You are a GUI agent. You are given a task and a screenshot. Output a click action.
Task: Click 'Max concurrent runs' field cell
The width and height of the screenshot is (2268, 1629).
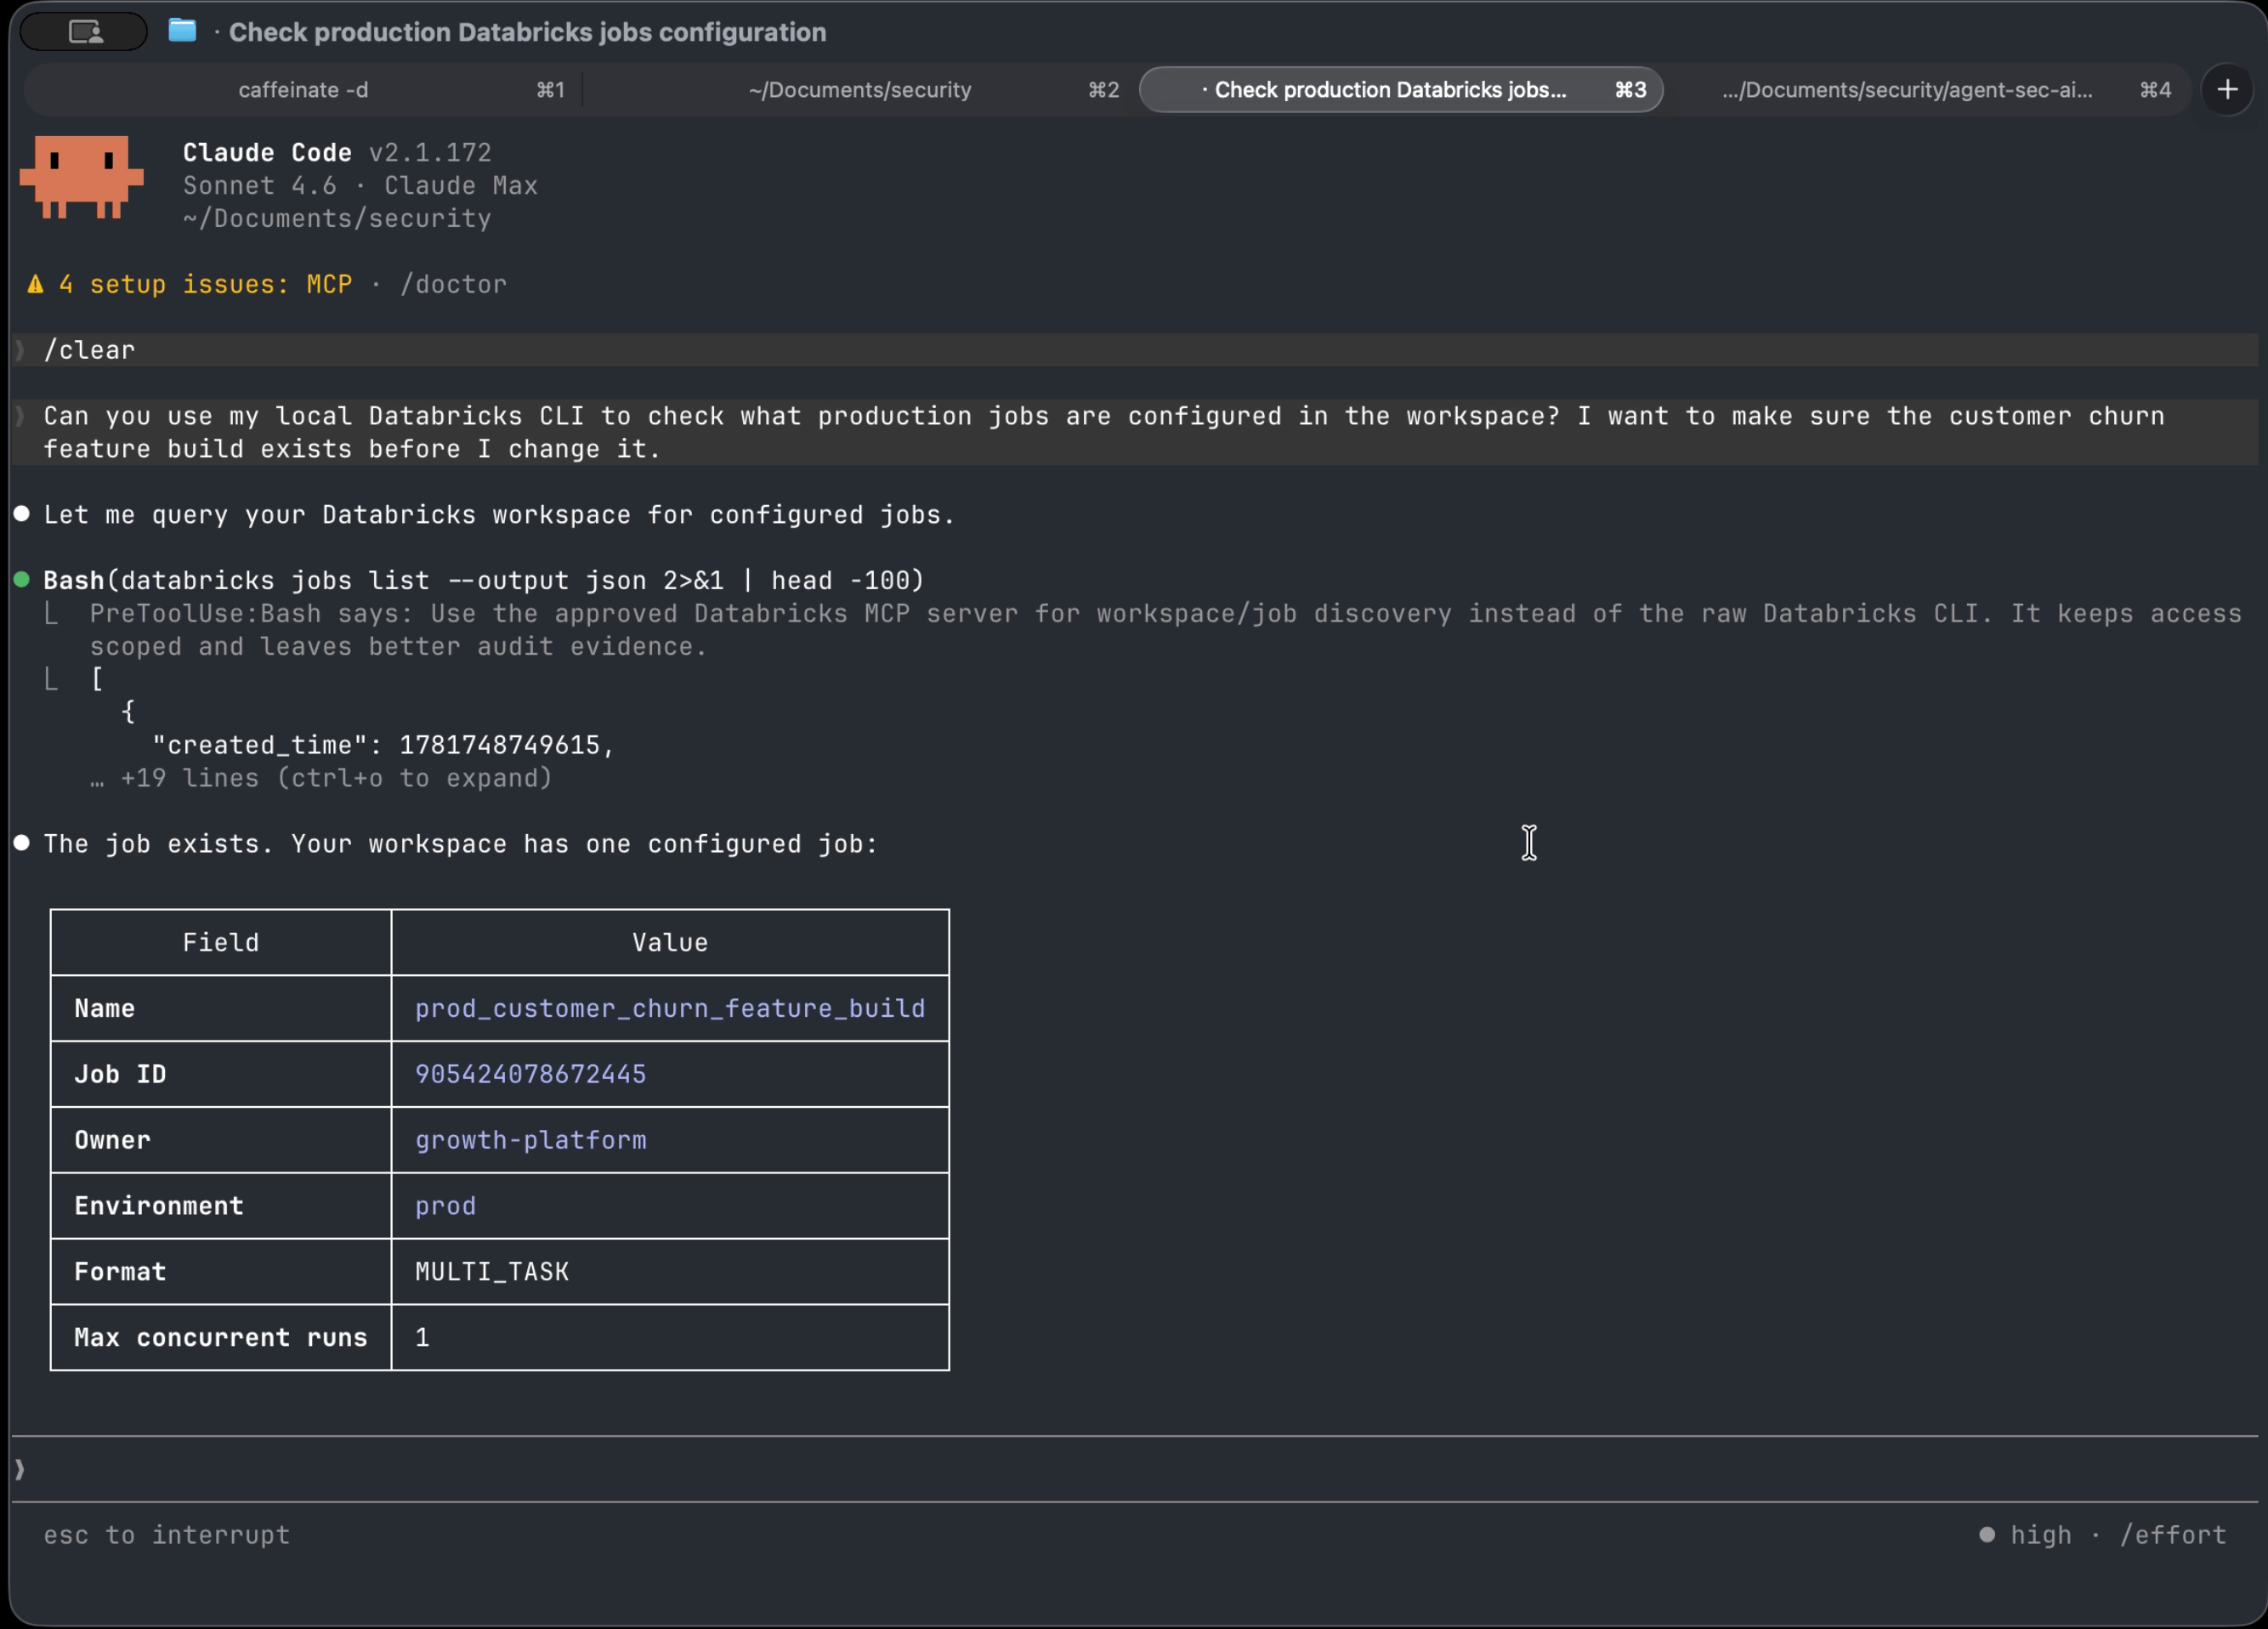tap(221, 1337)
